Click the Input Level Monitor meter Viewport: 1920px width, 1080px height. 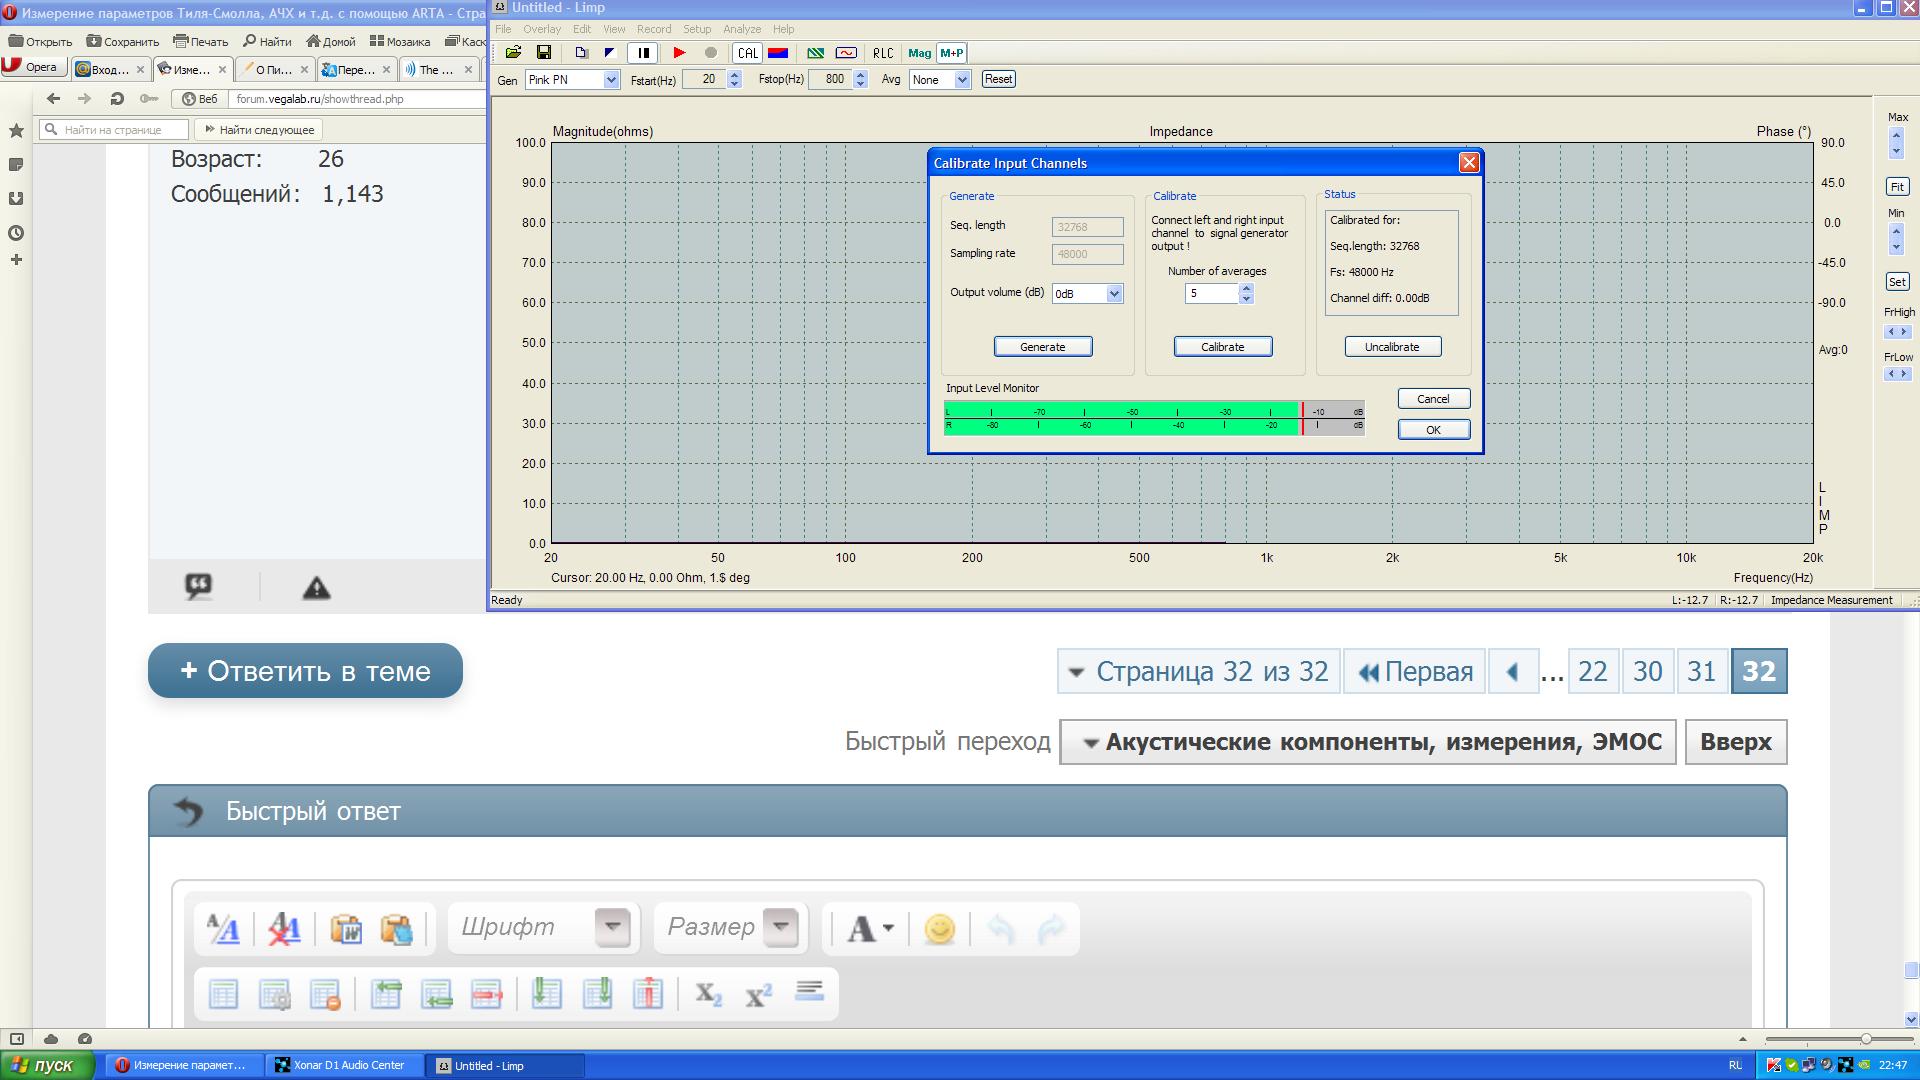pyautogui.click(x=1154, y=418)
